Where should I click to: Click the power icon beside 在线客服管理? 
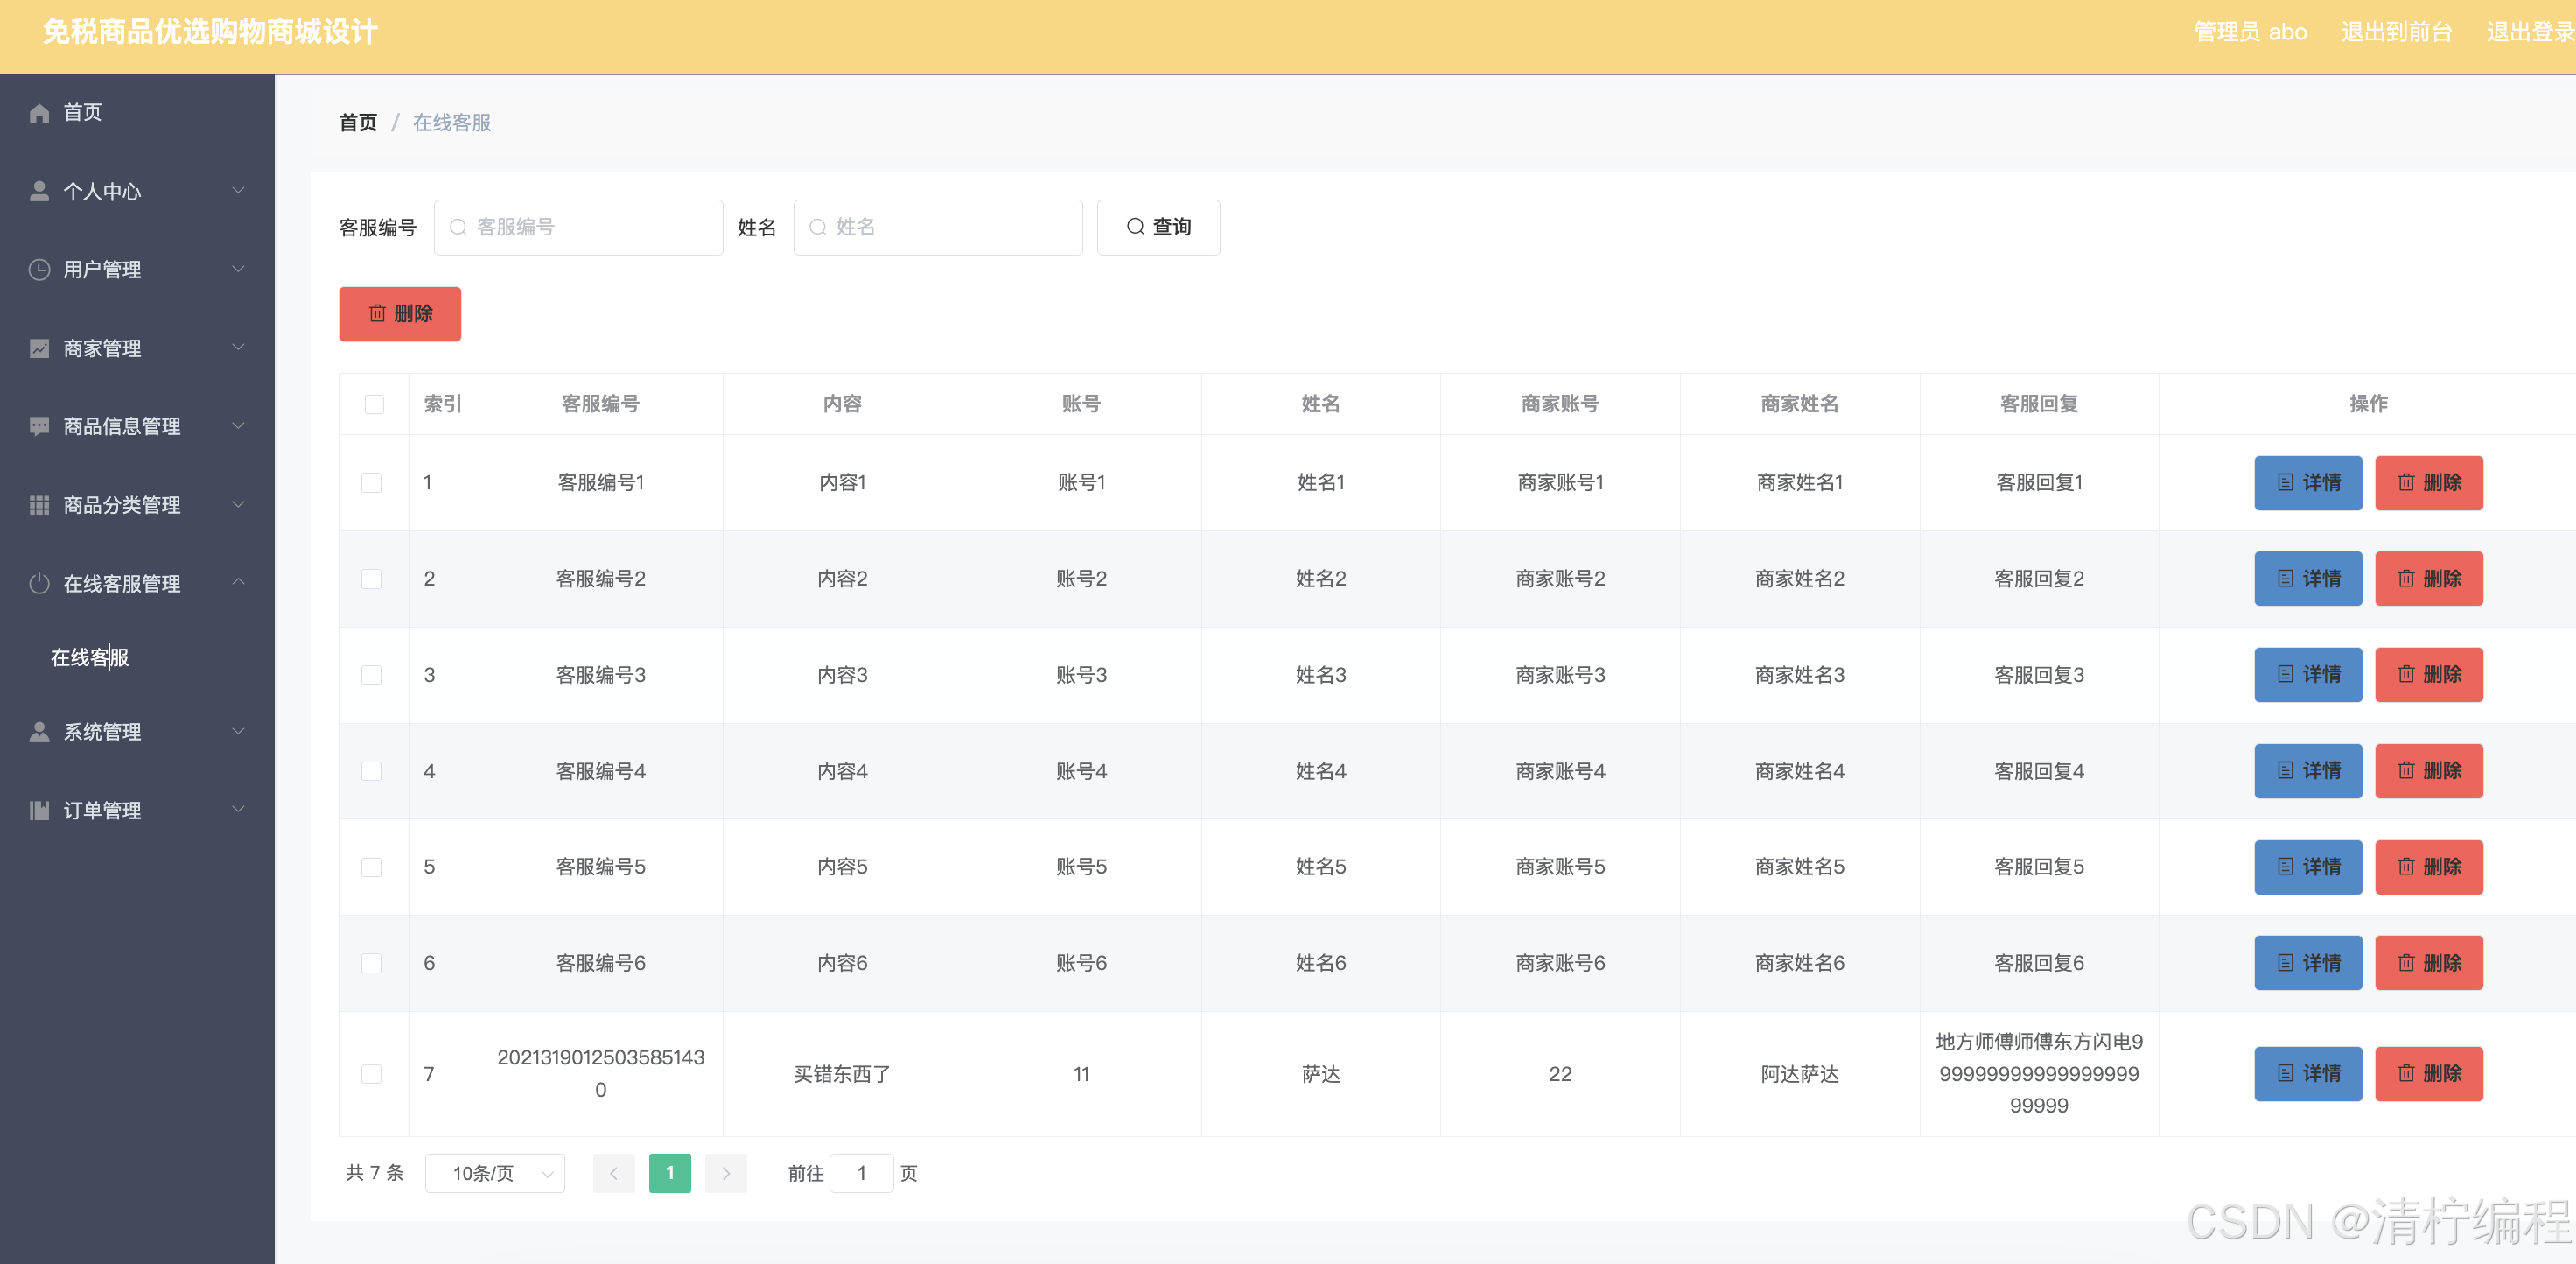[x=39, y=583]
